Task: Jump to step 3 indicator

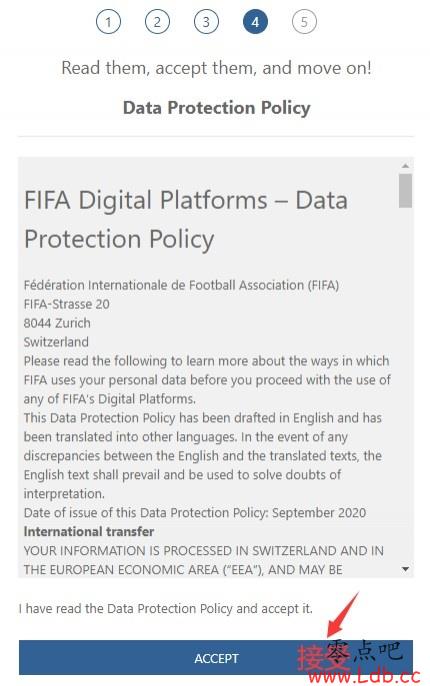Action: click(x=206, y=21)
